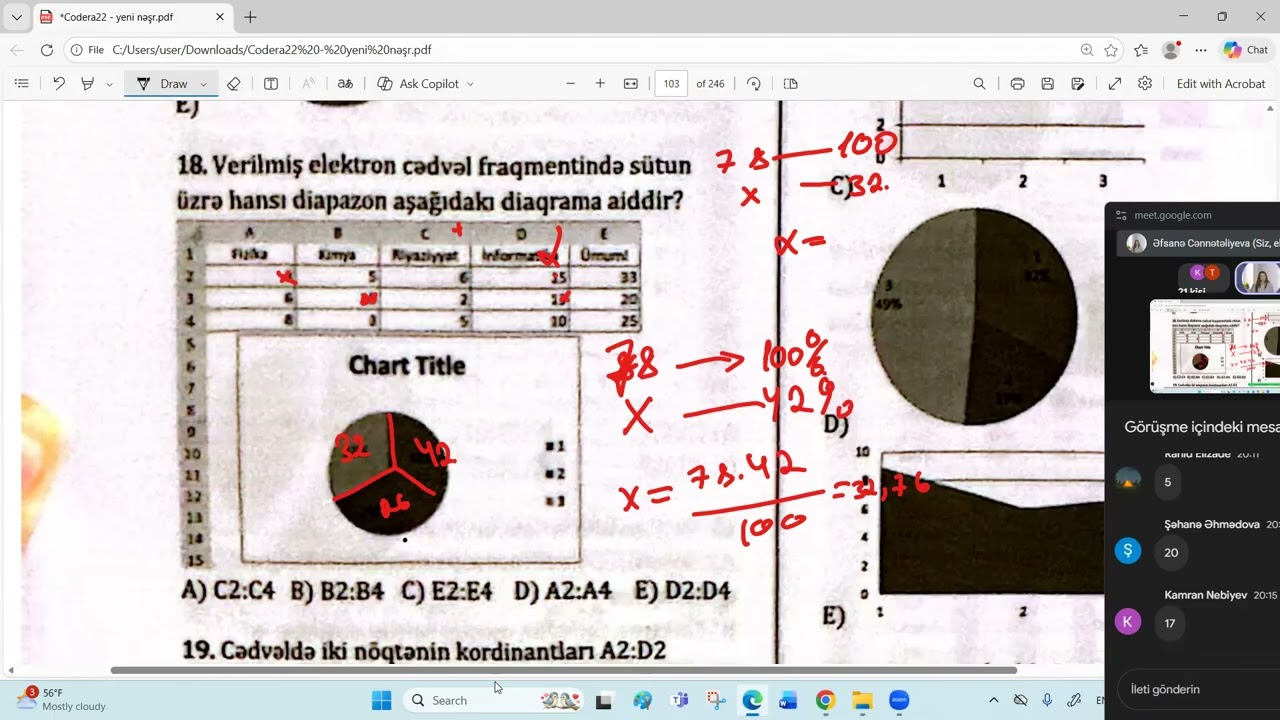Open Zoom from the taskbar
This screenshot has width=1280, height=720.
click(x=899, y=700)
